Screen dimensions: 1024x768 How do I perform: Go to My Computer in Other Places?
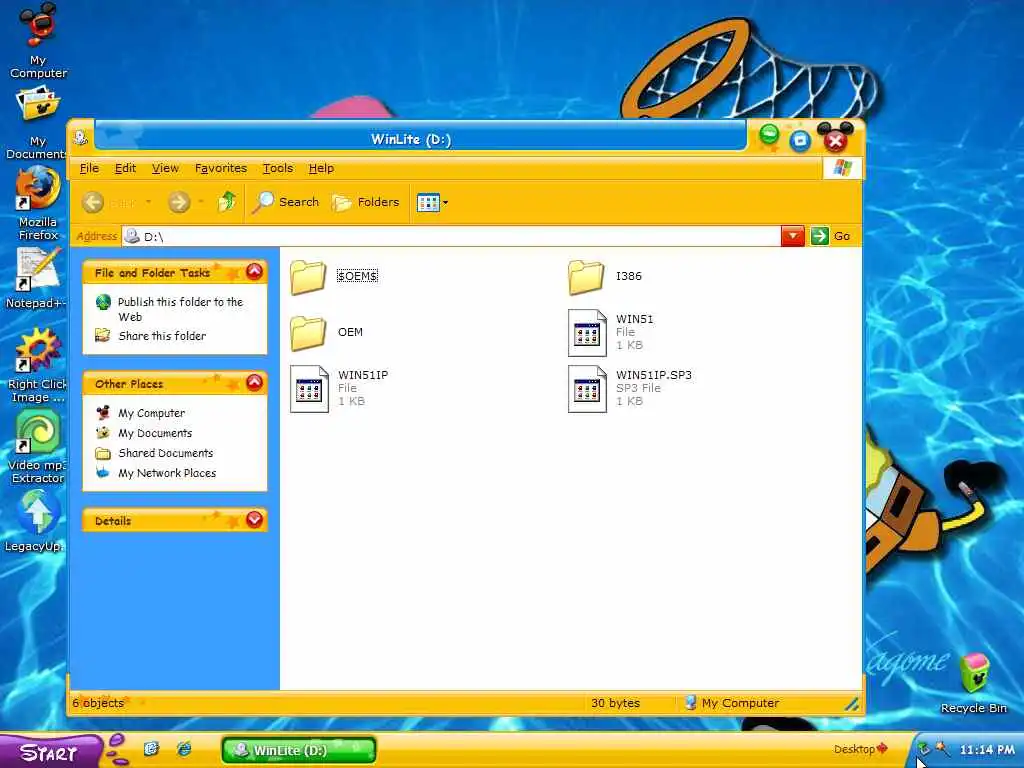click(152, 413)
